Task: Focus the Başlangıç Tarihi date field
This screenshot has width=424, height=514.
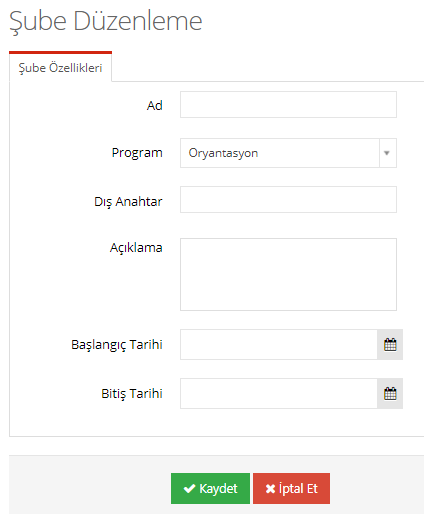Action: click(279, 344)
